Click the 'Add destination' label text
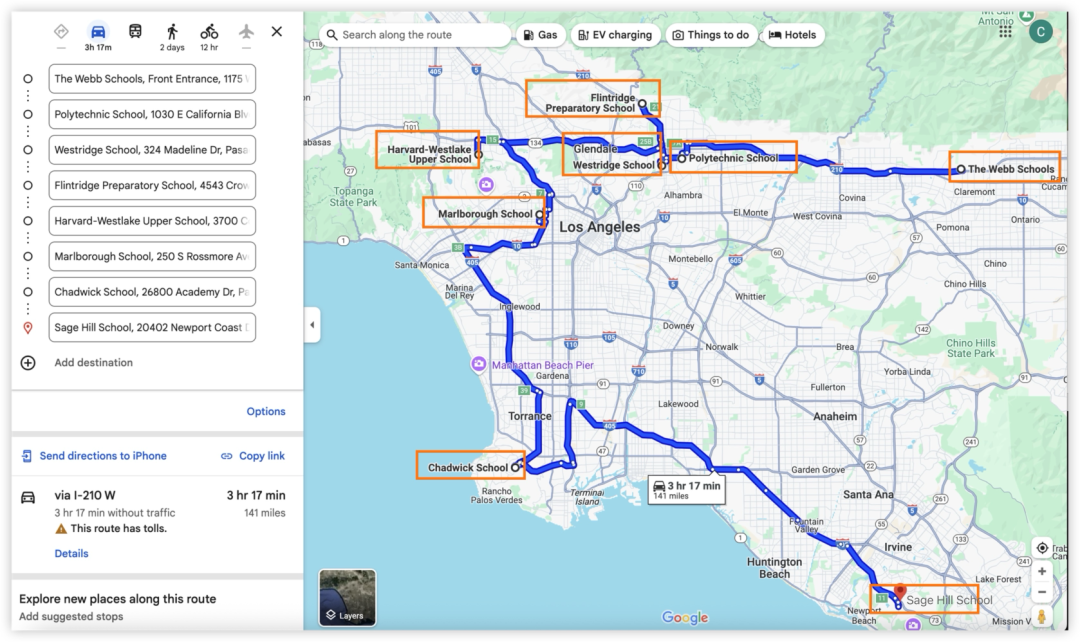The width and height of the screenshot is (1080, 642). point(94,362)
